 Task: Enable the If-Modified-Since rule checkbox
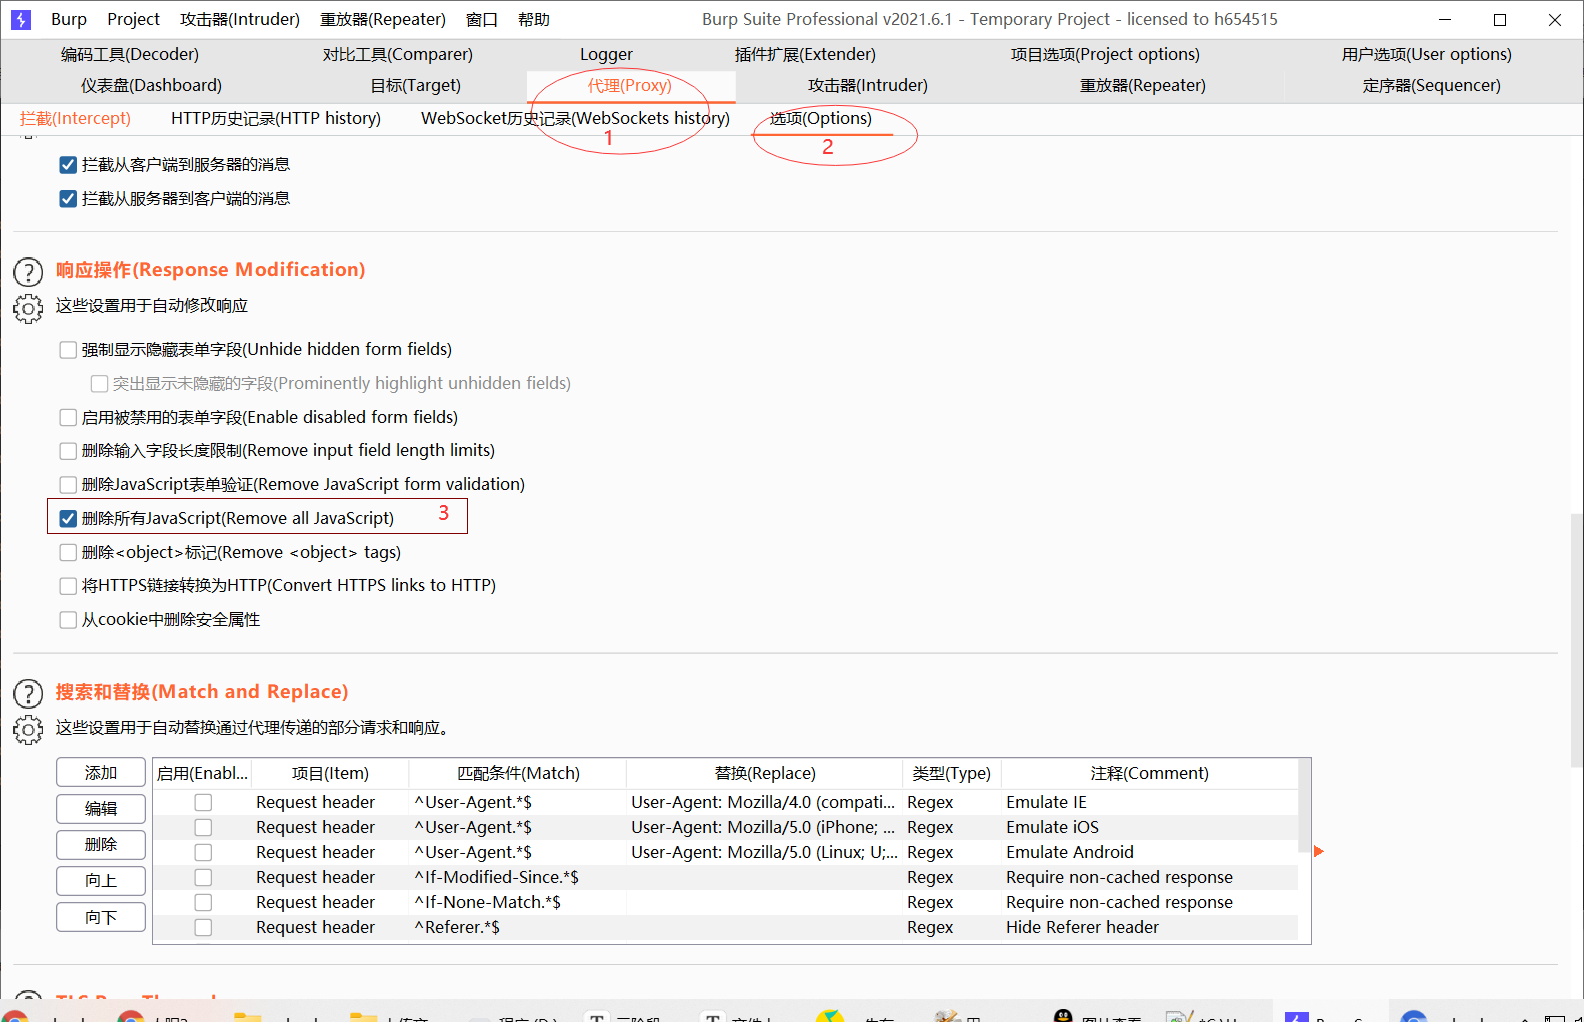click(203, 877)
